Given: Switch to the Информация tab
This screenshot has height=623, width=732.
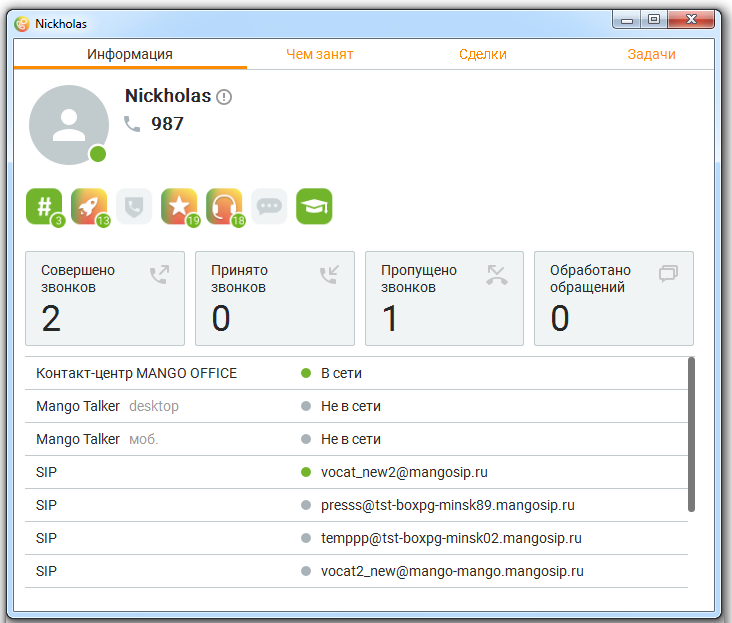Looking at the screenshot, I should (x=130, y=54).
